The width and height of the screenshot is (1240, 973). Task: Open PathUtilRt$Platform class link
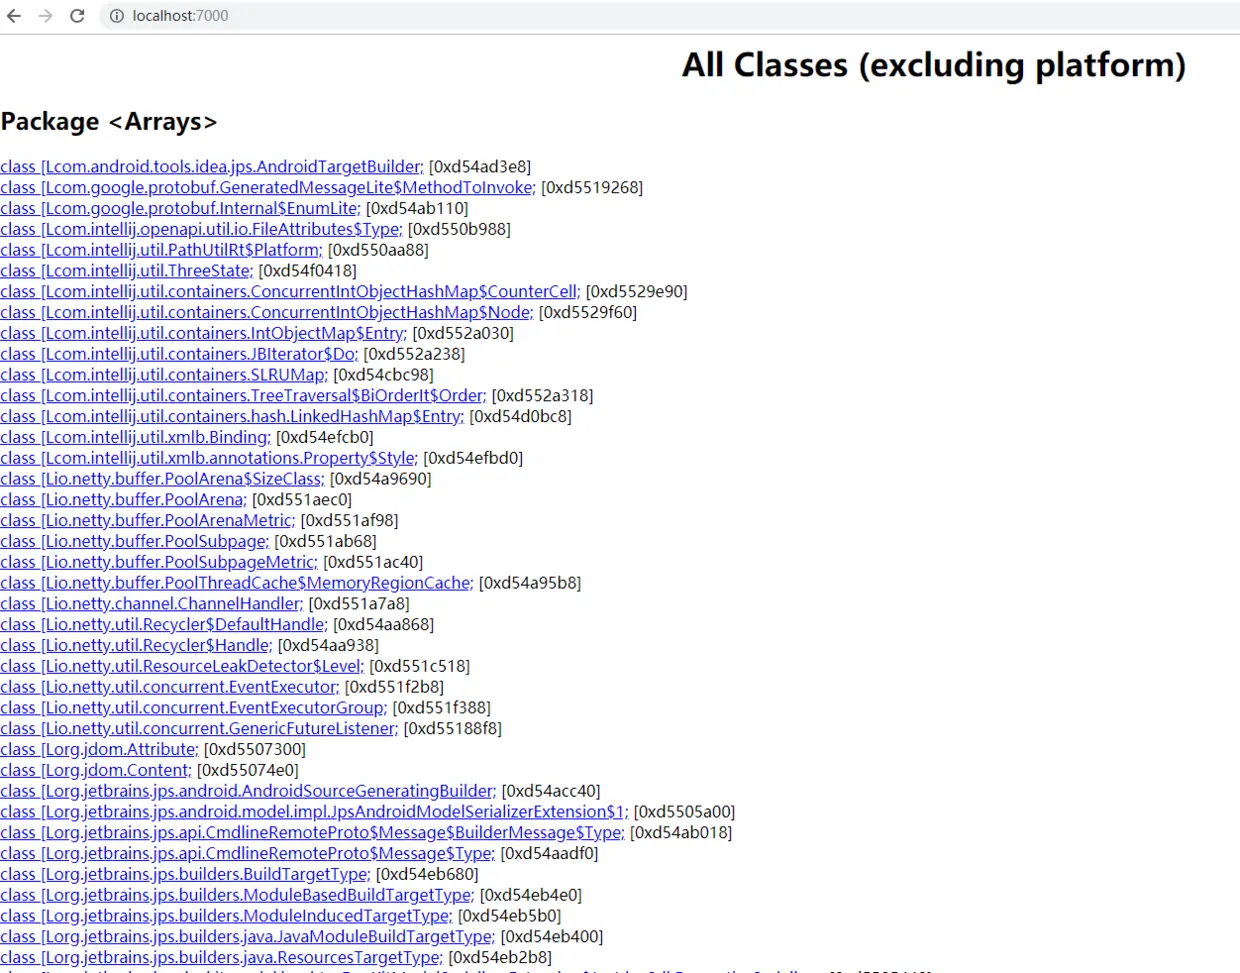tap(162, 250)
